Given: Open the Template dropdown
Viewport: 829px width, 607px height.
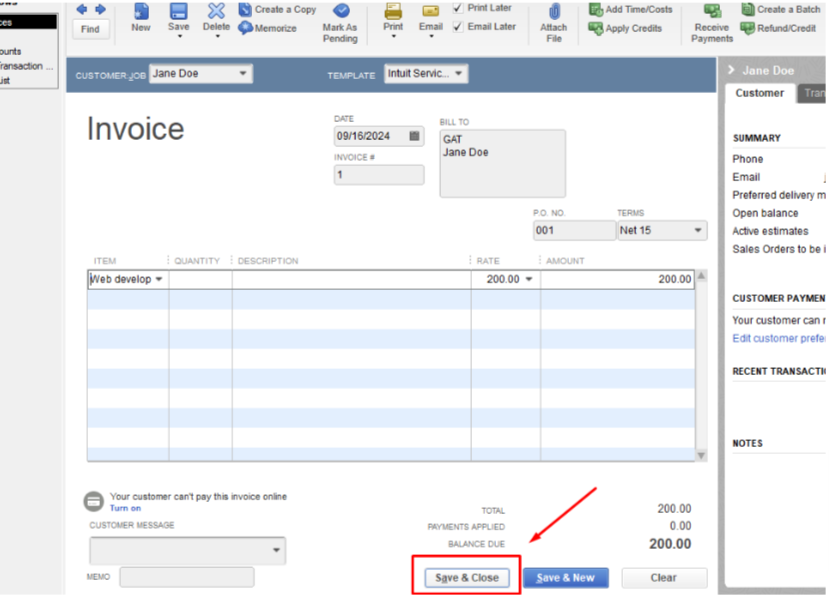Looking at the screenshot, I should 459,74.
